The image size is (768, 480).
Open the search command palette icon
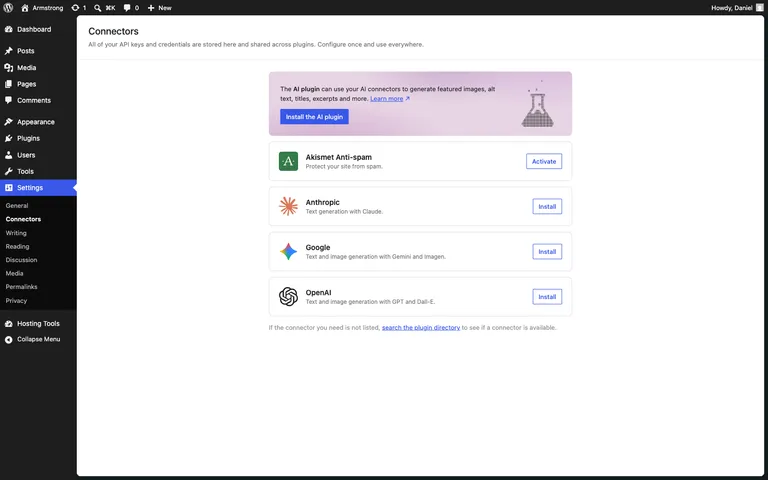tap(97, 8)
